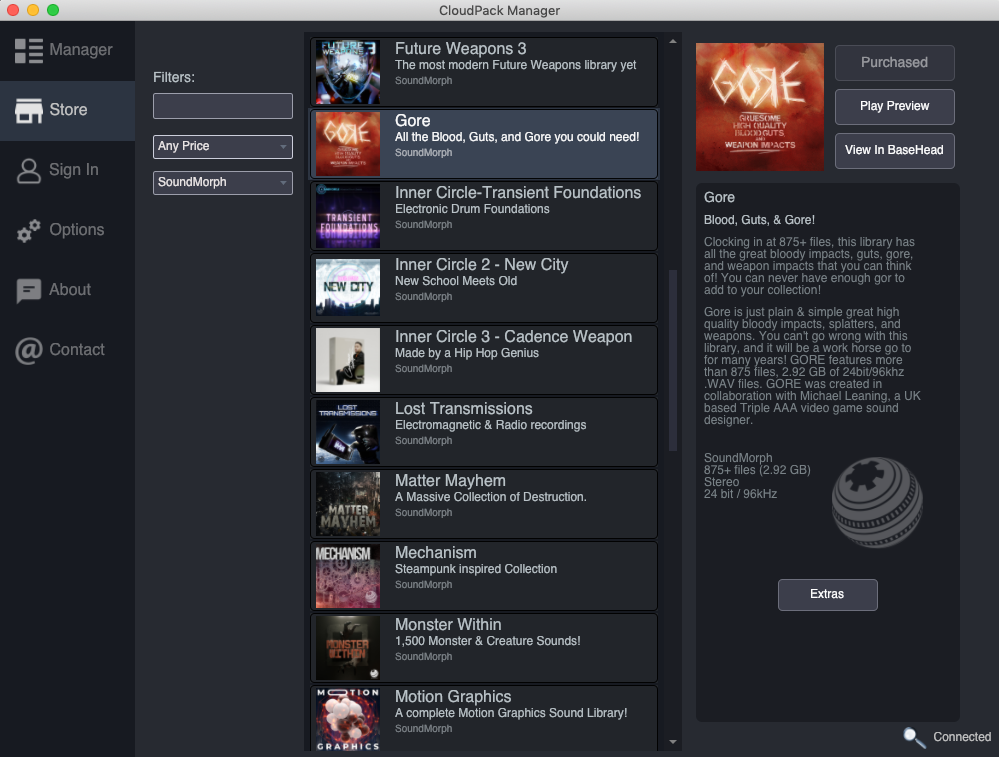
Task: Click the Future Weapons 3 title
Action: click(x=461, y=48)
